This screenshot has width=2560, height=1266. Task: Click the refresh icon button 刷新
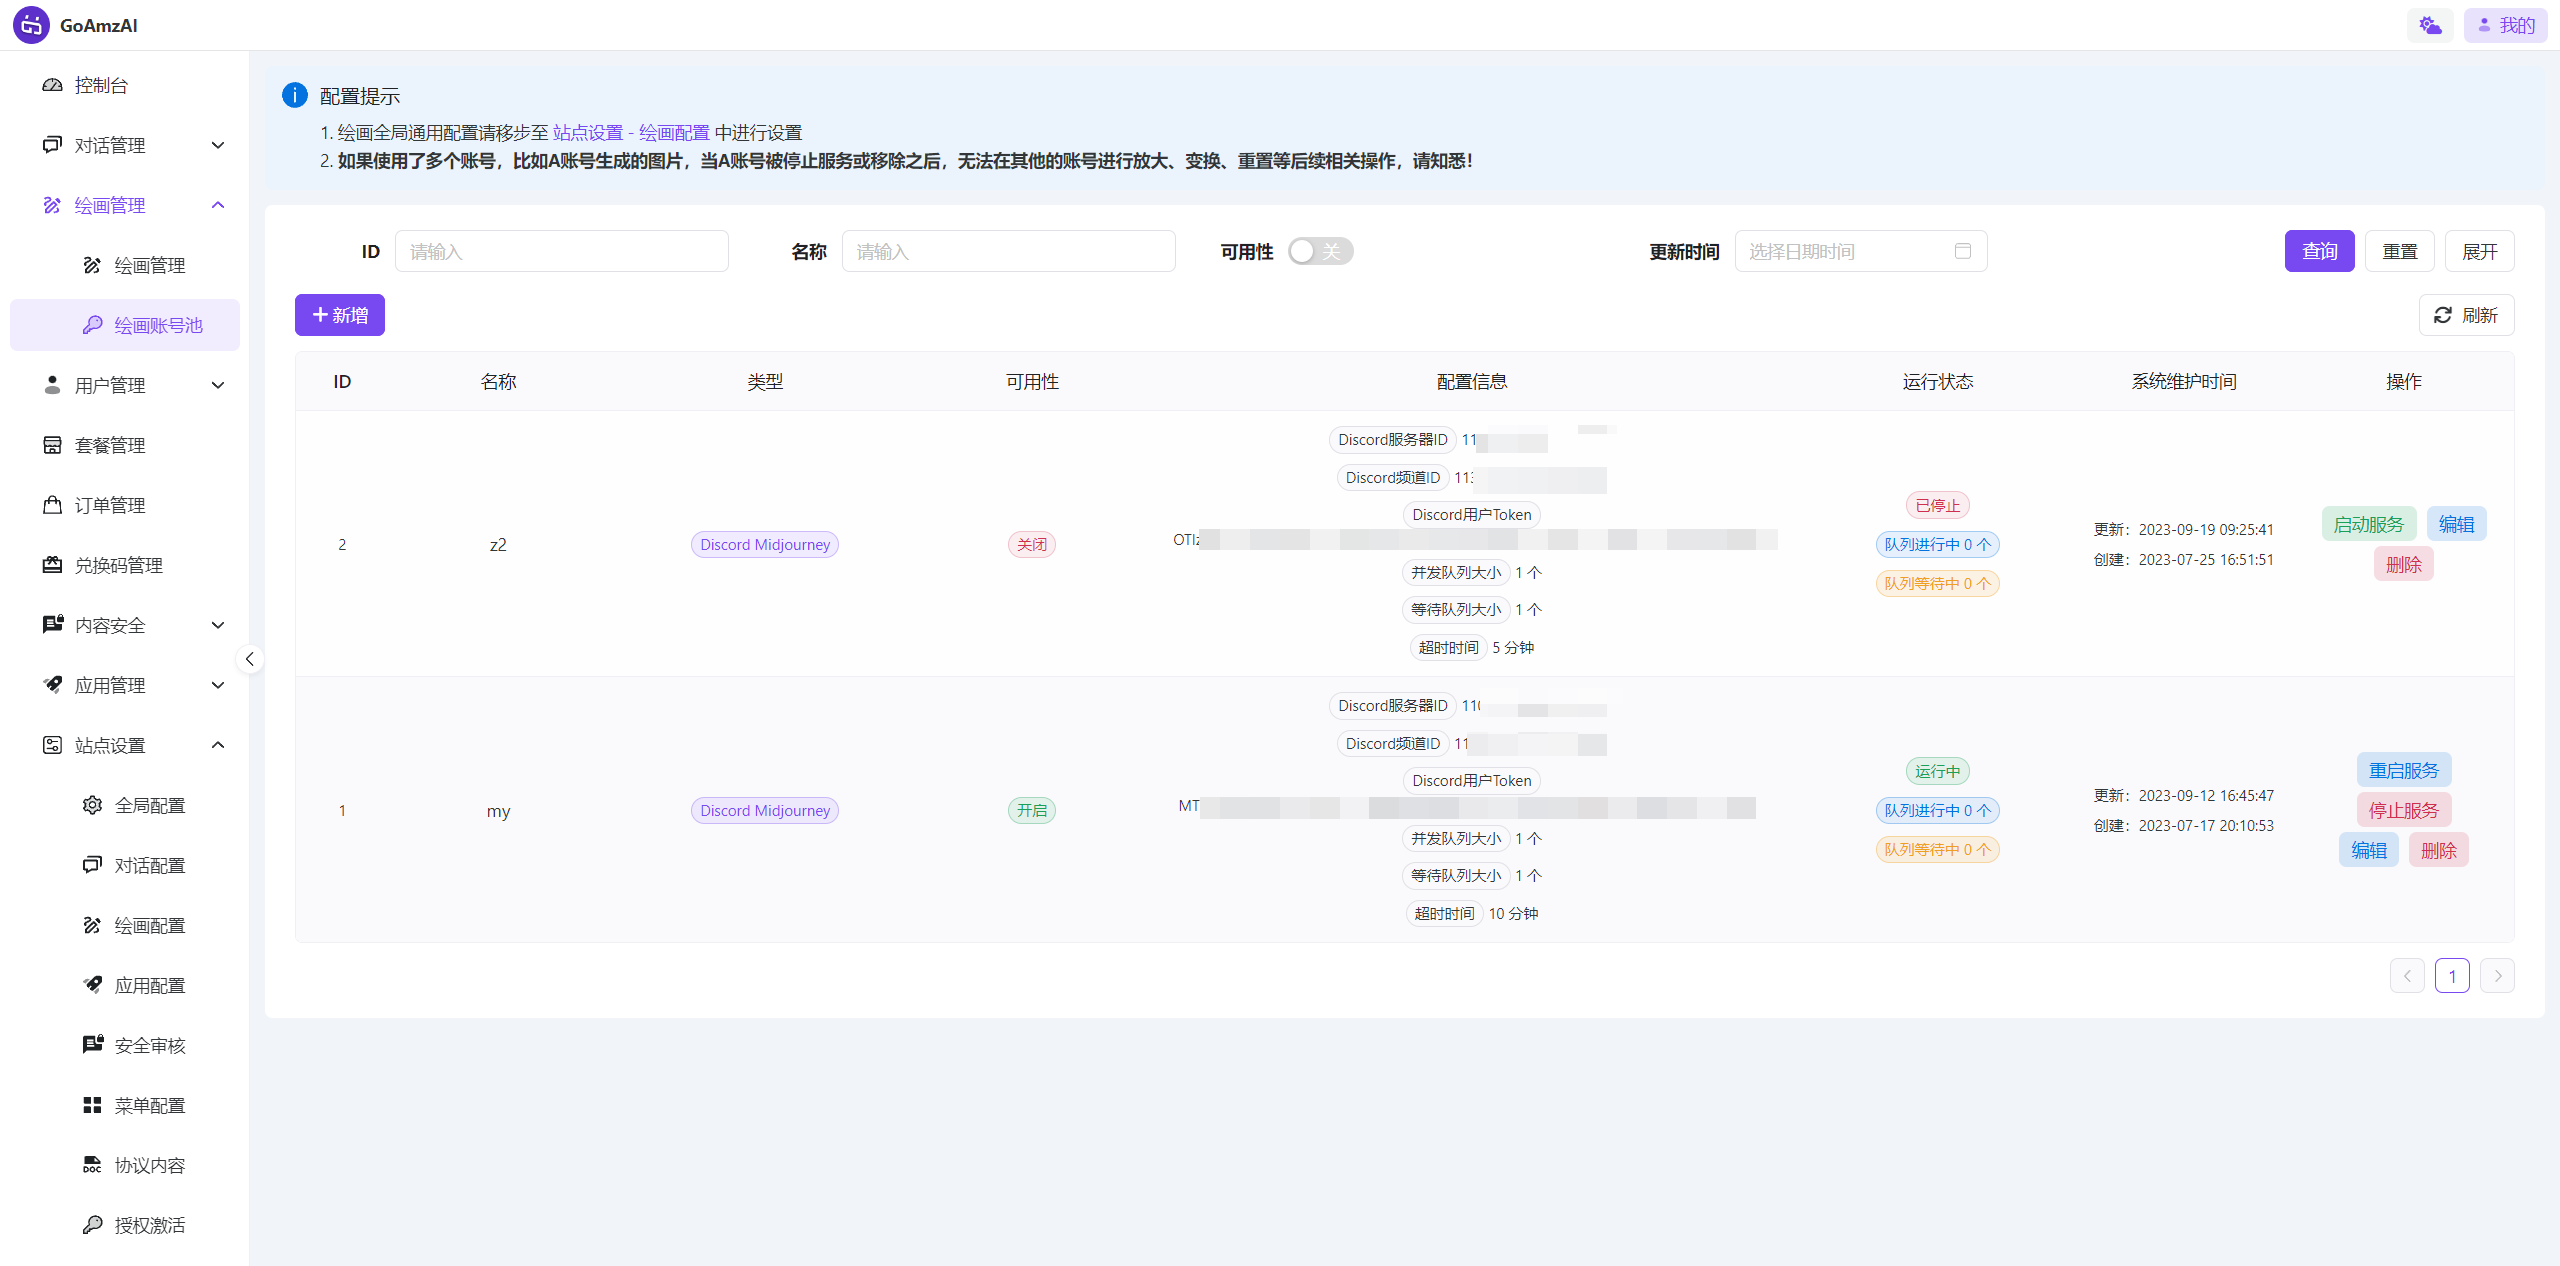(2466, 315)
